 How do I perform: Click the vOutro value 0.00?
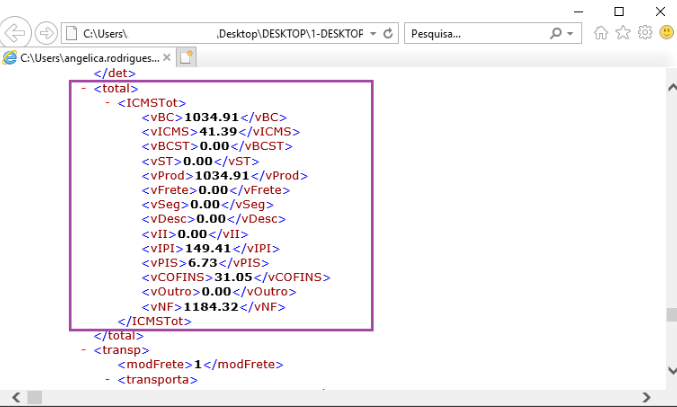coord(216,292)
